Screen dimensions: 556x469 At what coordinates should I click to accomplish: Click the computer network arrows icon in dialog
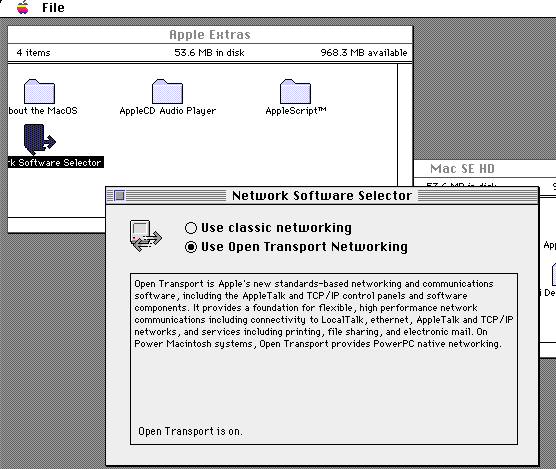coord(145,236)
